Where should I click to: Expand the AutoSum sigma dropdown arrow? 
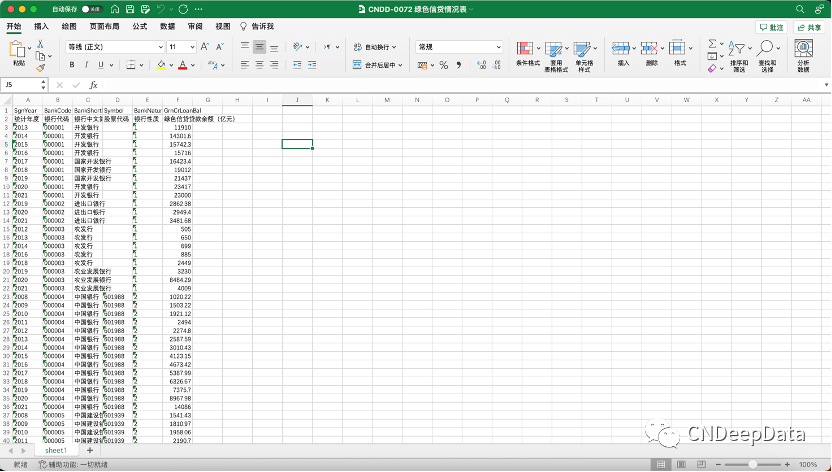coord(722,44)
